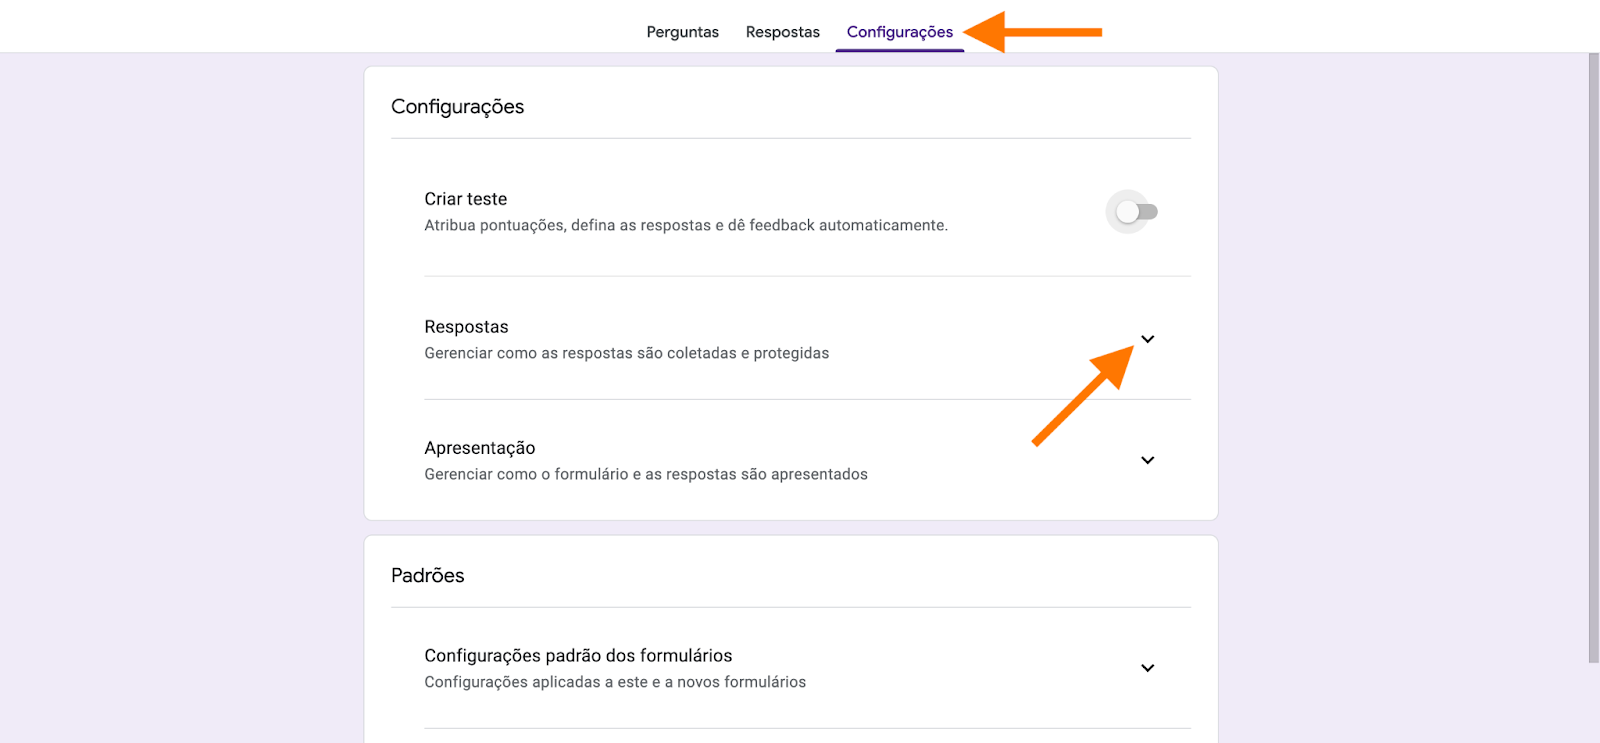Image resolution: width=1600 pixels, height=743 pixels.
Task: Click the diagonal orange arrow near Respostas
Action: [1082, 396]
